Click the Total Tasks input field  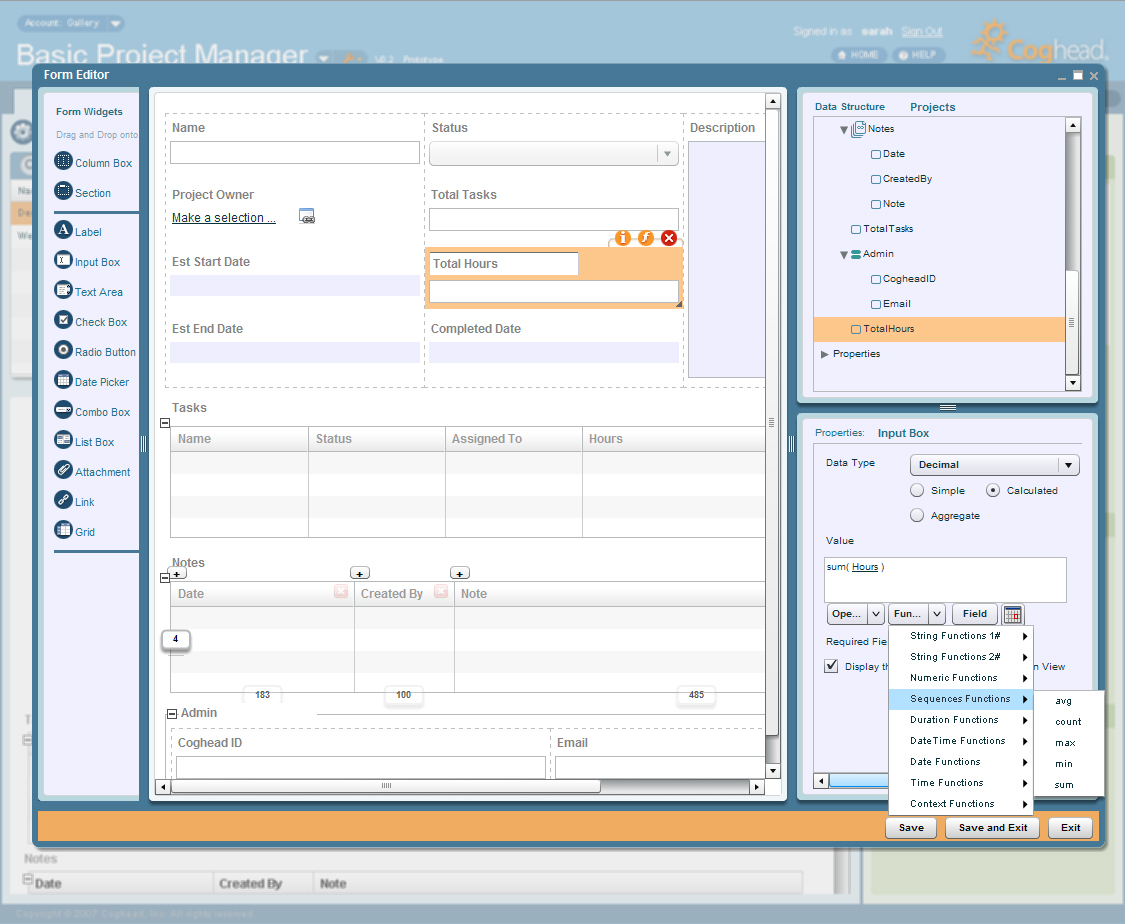click(553, 219)
